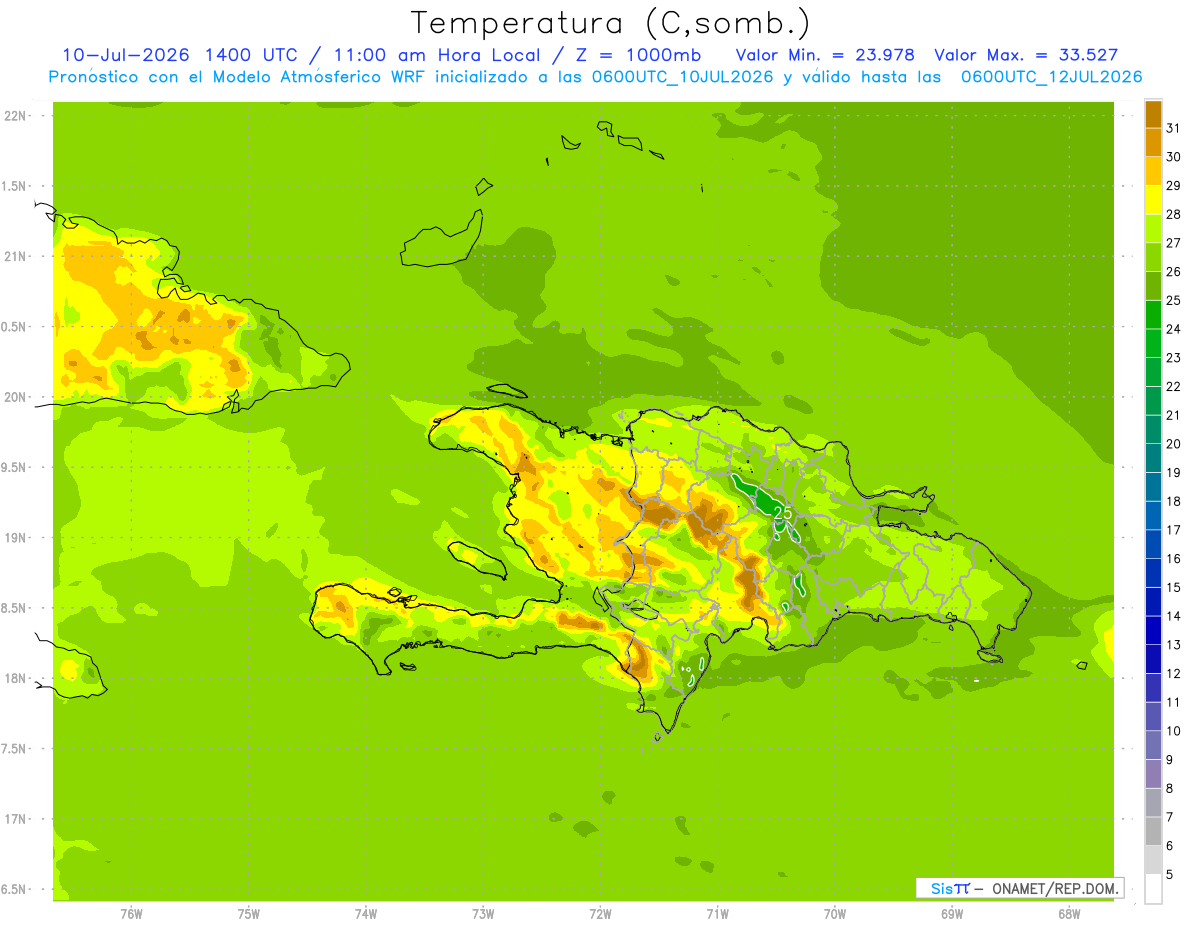Click the '22N' latitude axis label

[x=15, y=116]
